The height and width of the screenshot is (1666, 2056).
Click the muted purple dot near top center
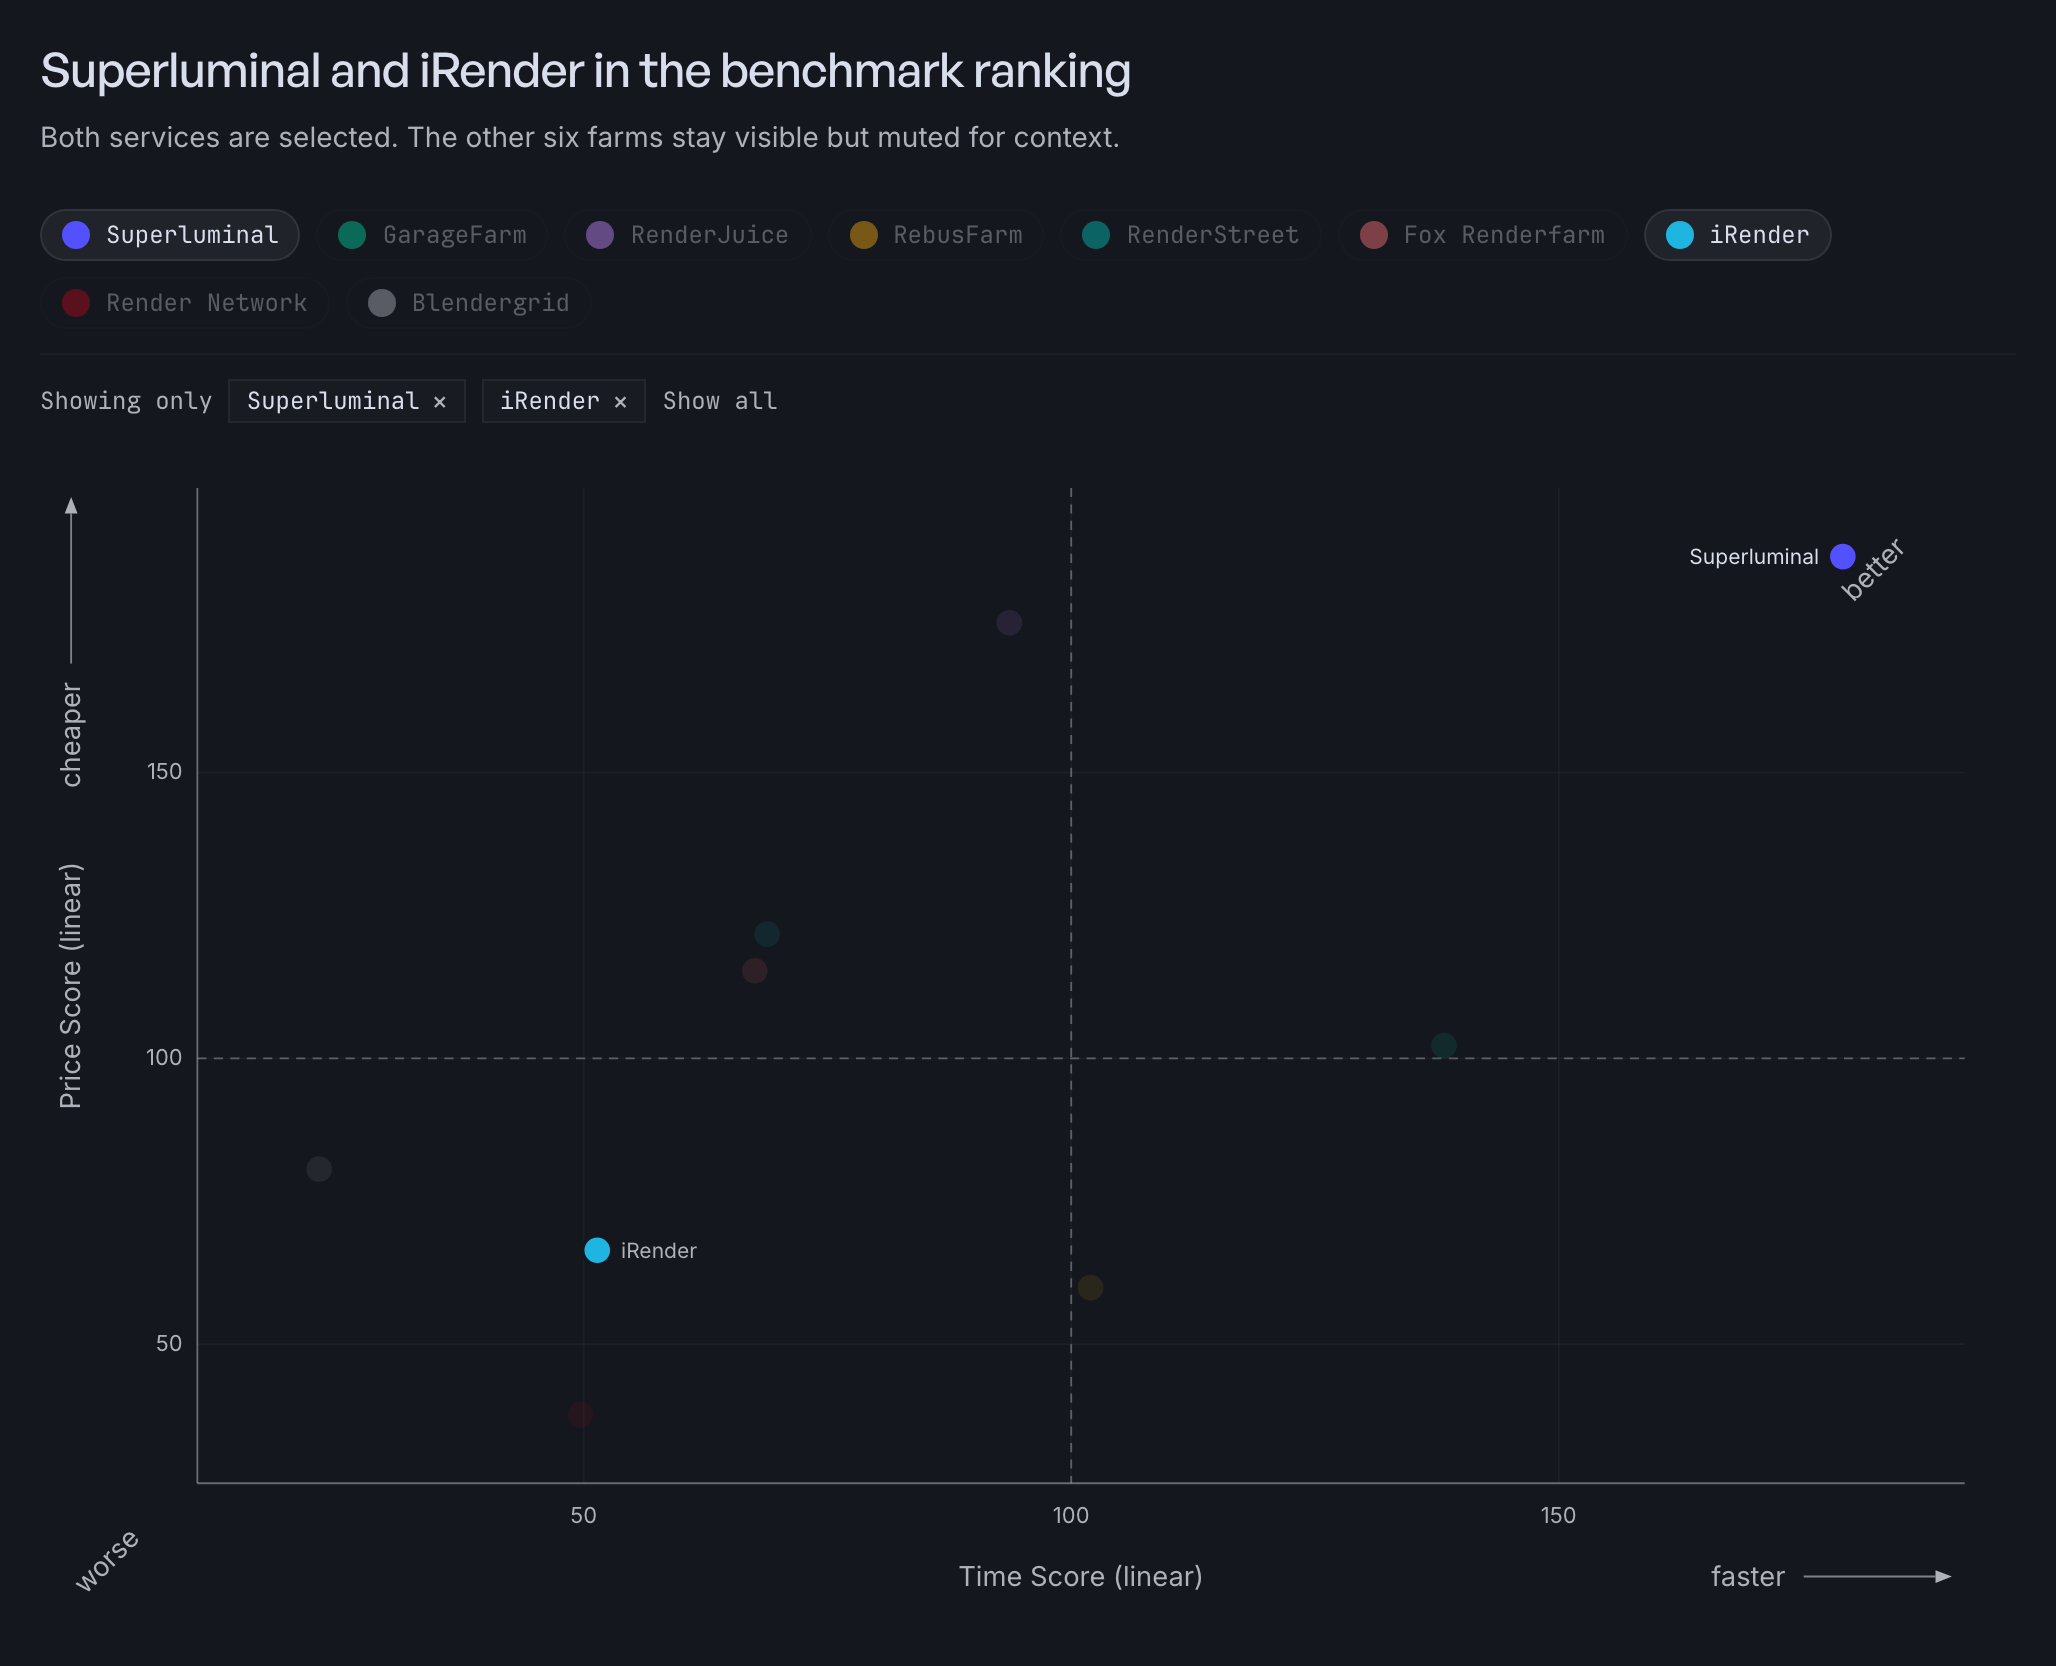click(x=1009, y=623)
